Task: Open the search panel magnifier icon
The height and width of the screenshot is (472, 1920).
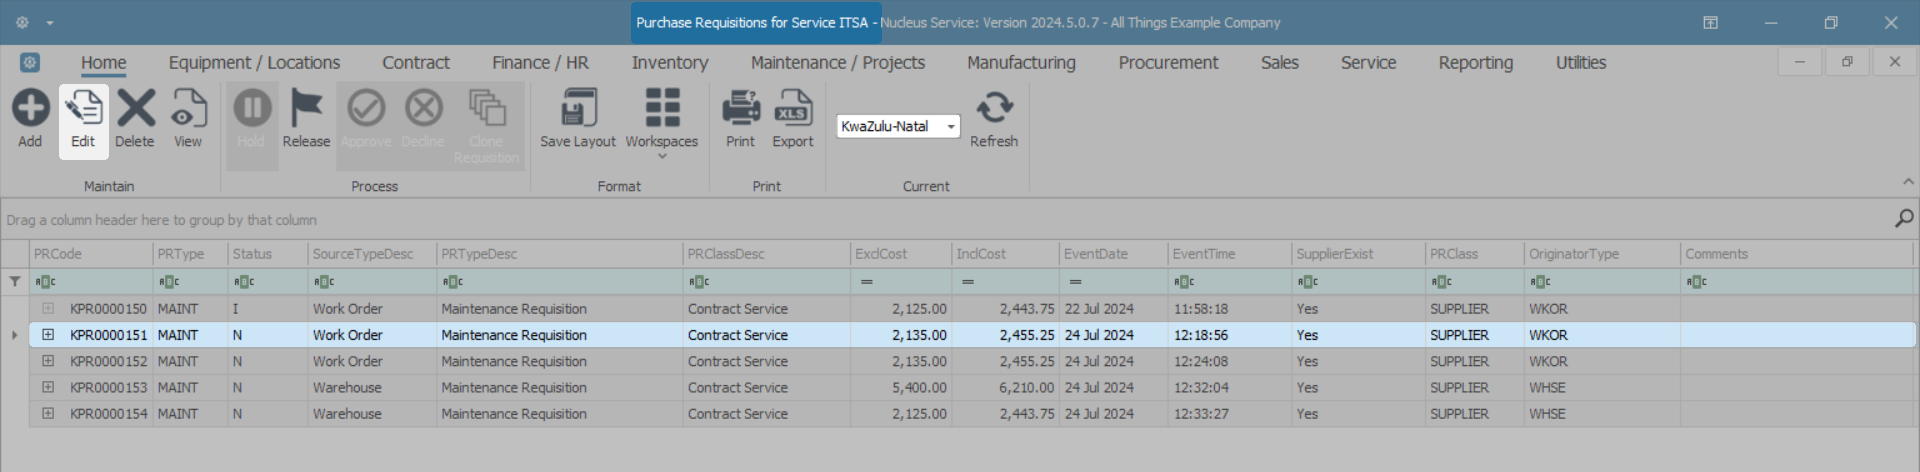Action: (x=1904, y=218)
